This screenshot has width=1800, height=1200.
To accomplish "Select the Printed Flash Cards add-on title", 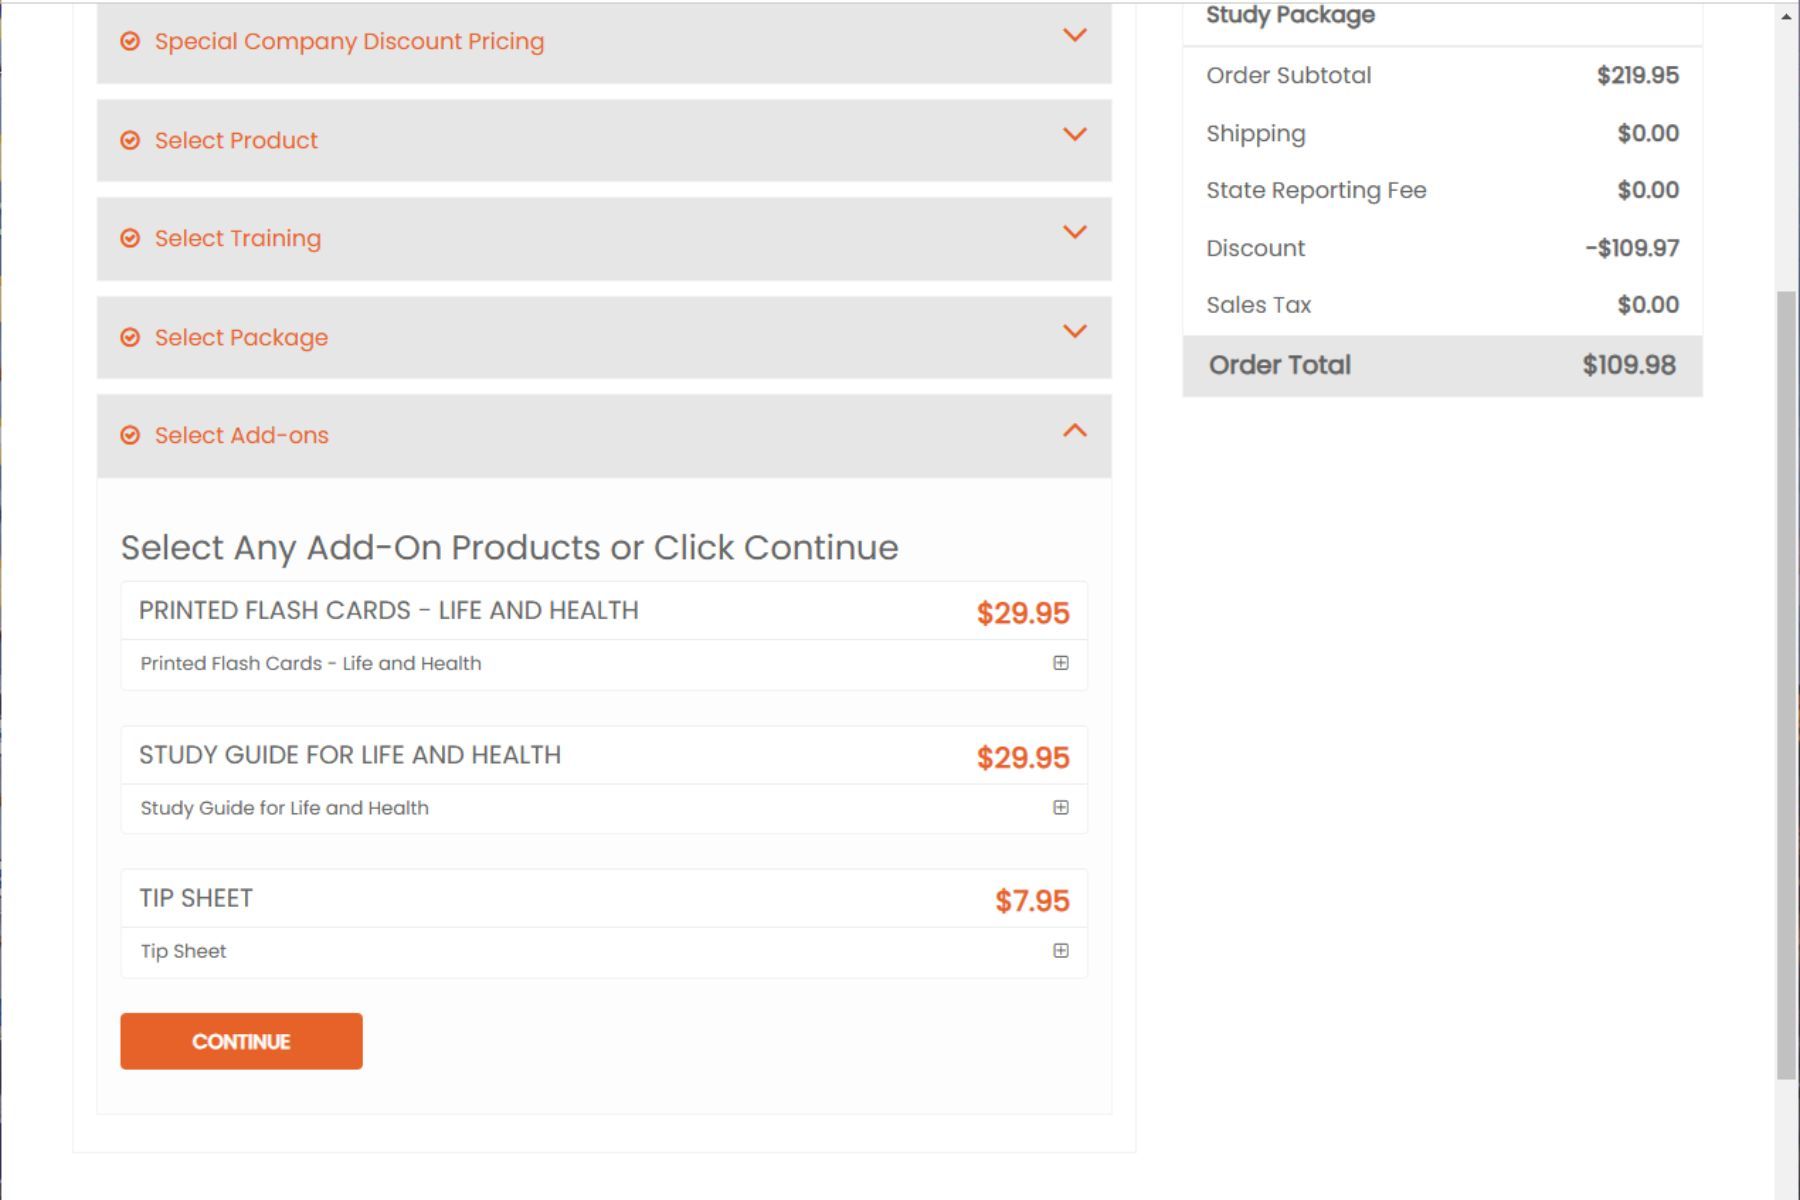I will 388,611.
